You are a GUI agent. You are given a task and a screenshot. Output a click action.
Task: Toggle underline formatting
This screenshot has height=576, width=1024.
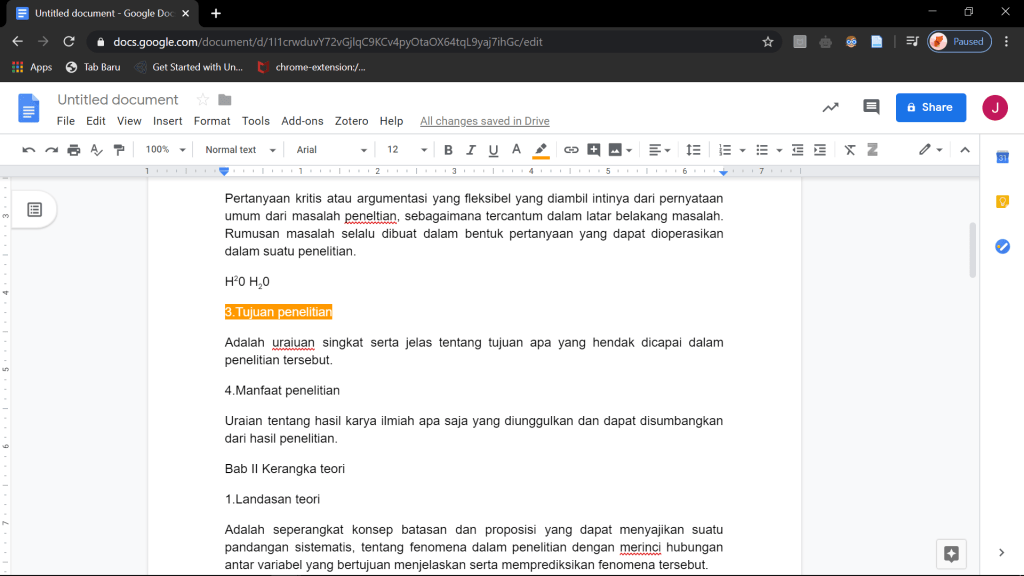point(493,150)
